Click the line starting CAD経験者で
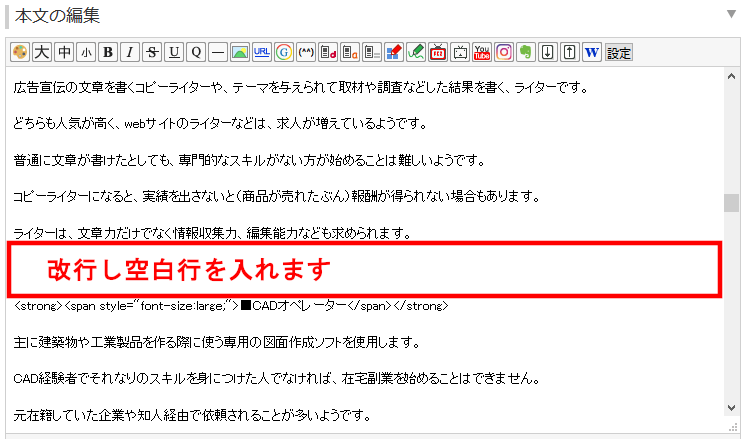Viewport: 747px width, 439px height. click(277, 379)
